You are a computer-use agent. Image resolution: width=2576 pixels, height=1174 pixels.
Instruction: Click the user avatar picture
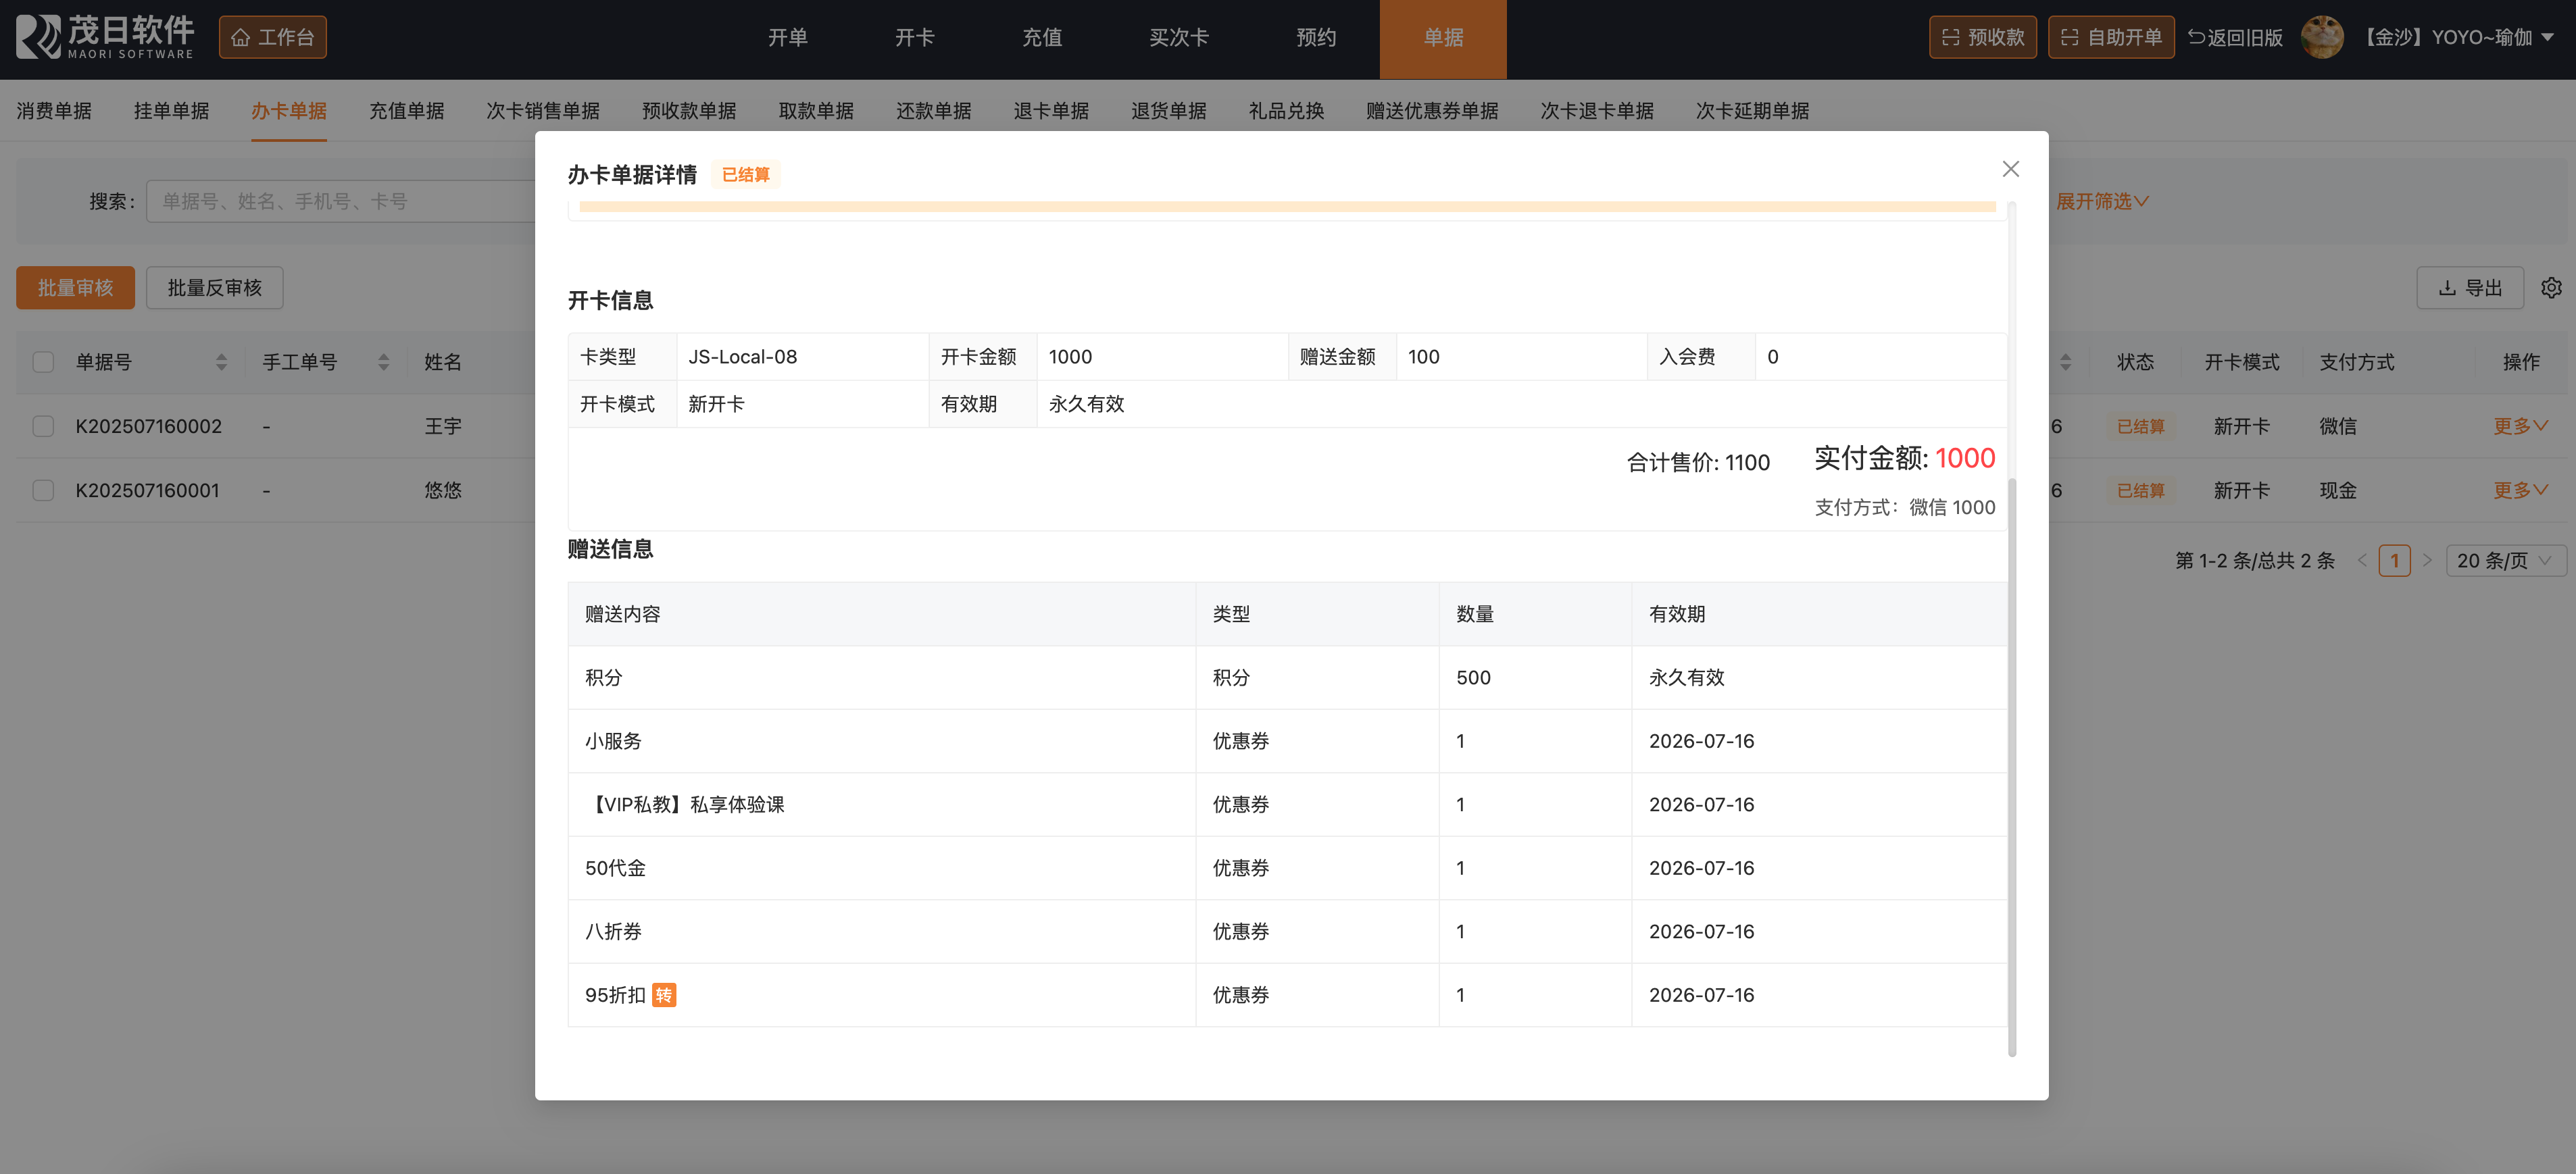click(x=2321, y=37)
